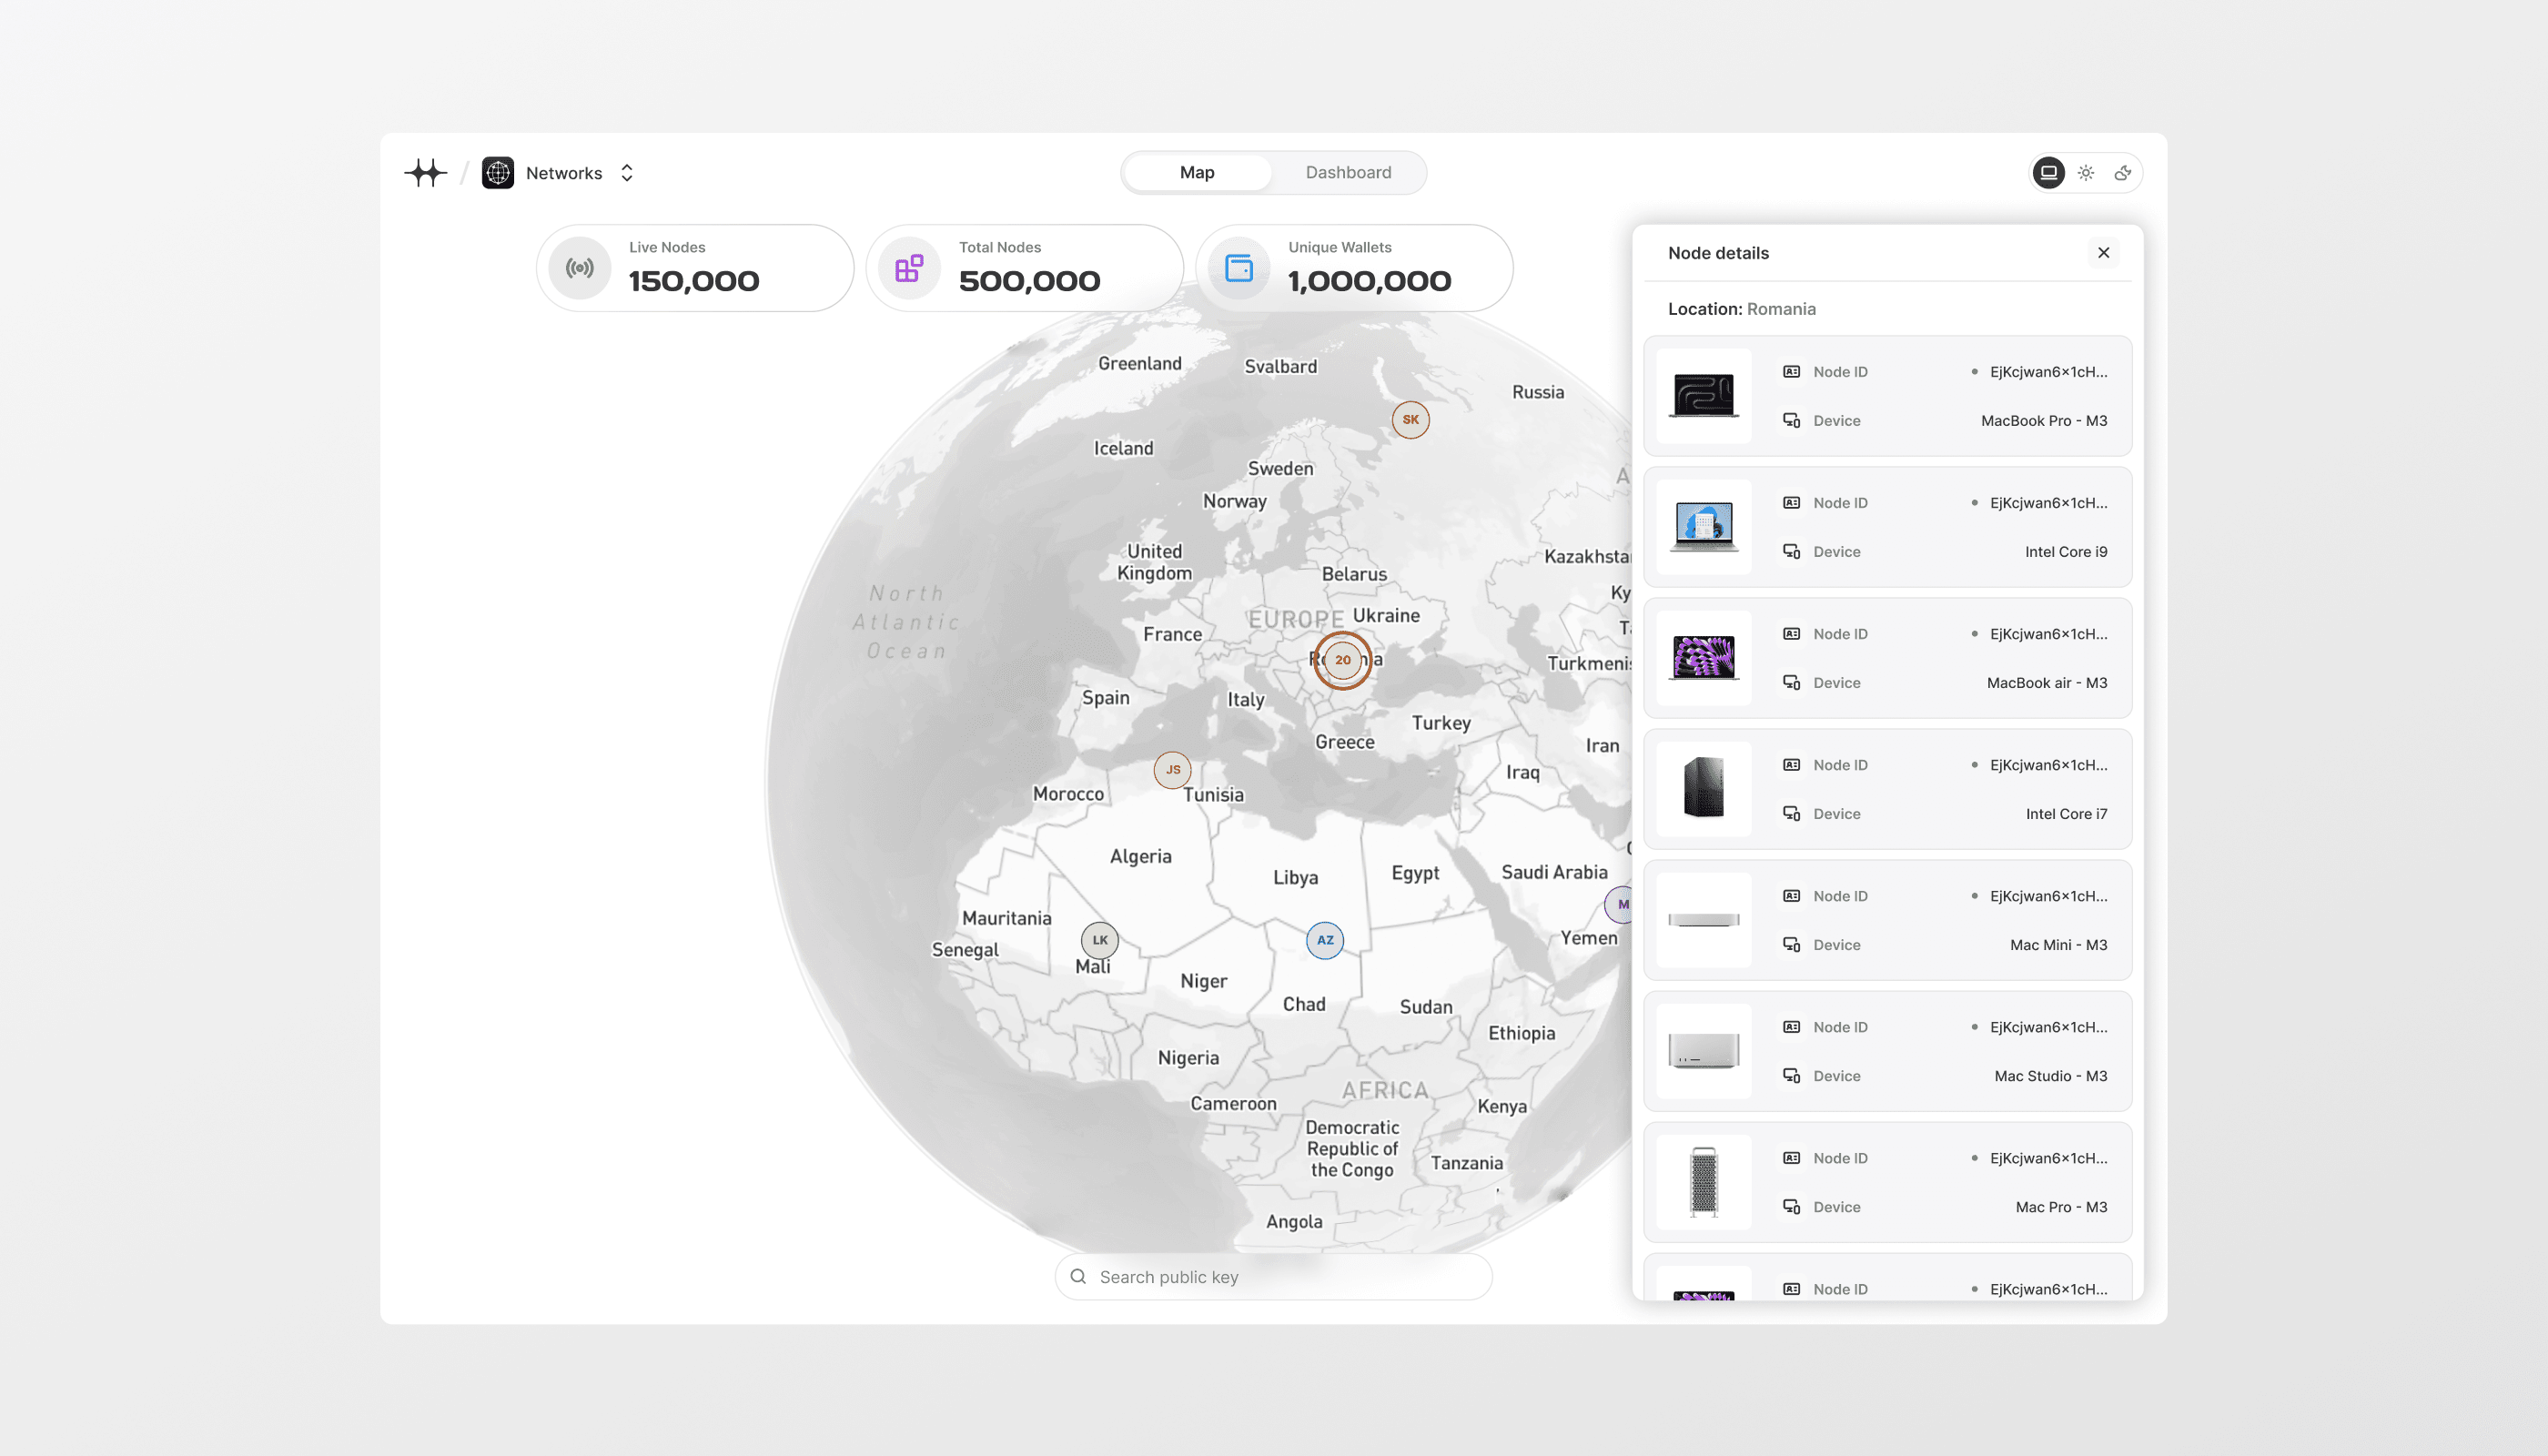Click the Node ID value in the Intel Core i9 card
This screenshot has width=2548, height=1456.
(x=2048, y=503)
